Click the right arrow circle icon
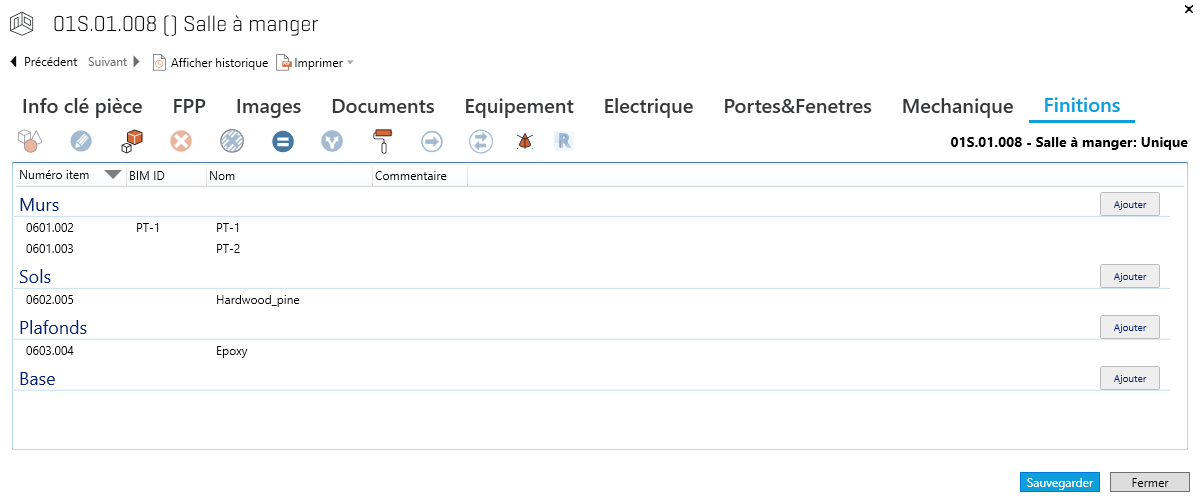 [432, 141]
